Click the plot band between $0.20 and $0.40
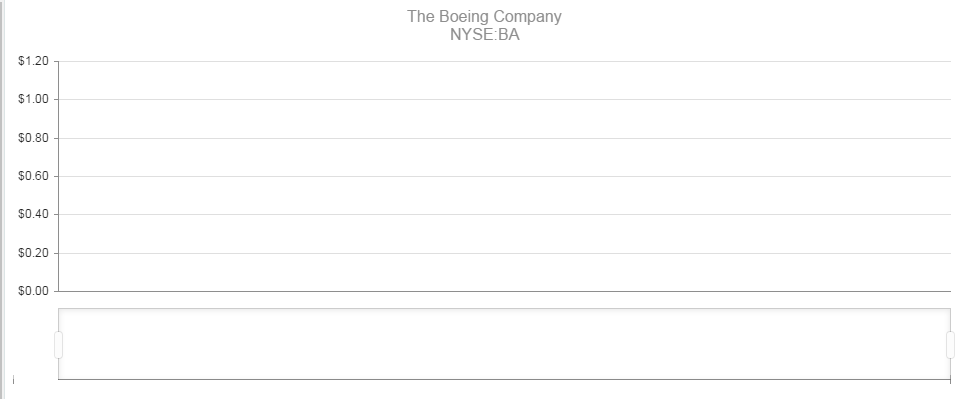Viewport: 958px width, 399px height. [x=504, y=233]
